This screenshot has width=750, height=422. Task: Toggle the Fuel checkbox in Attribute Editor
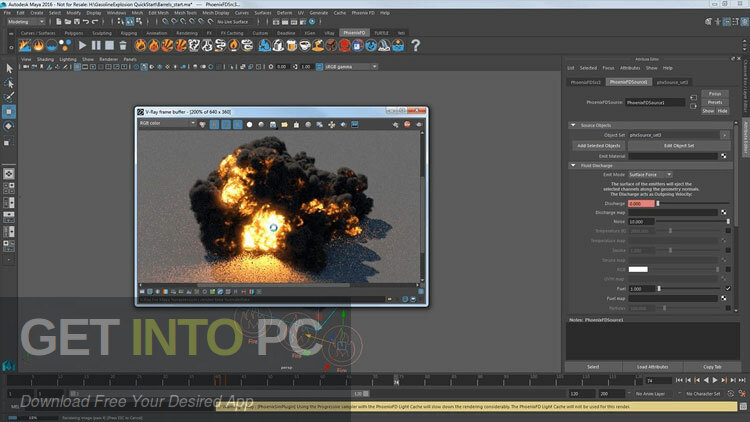[728, 289]
